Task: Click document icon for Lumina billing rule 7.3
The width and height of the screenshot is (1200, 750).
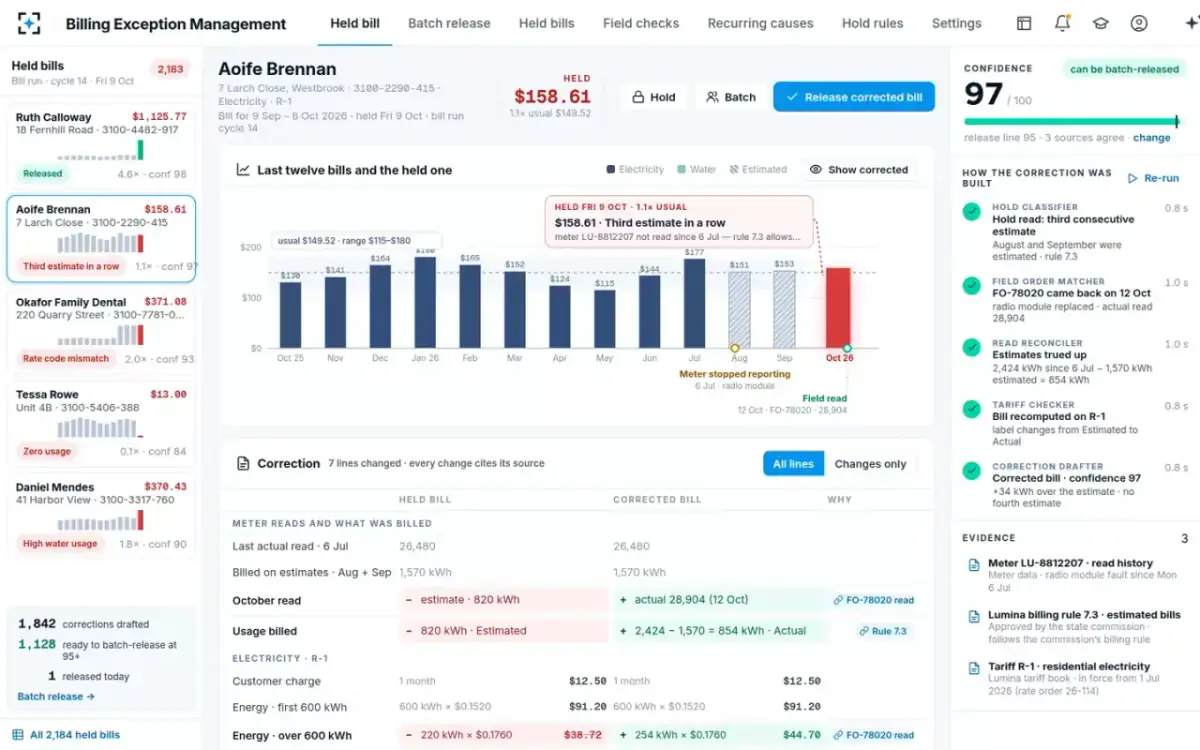Action: coord(974,616)
